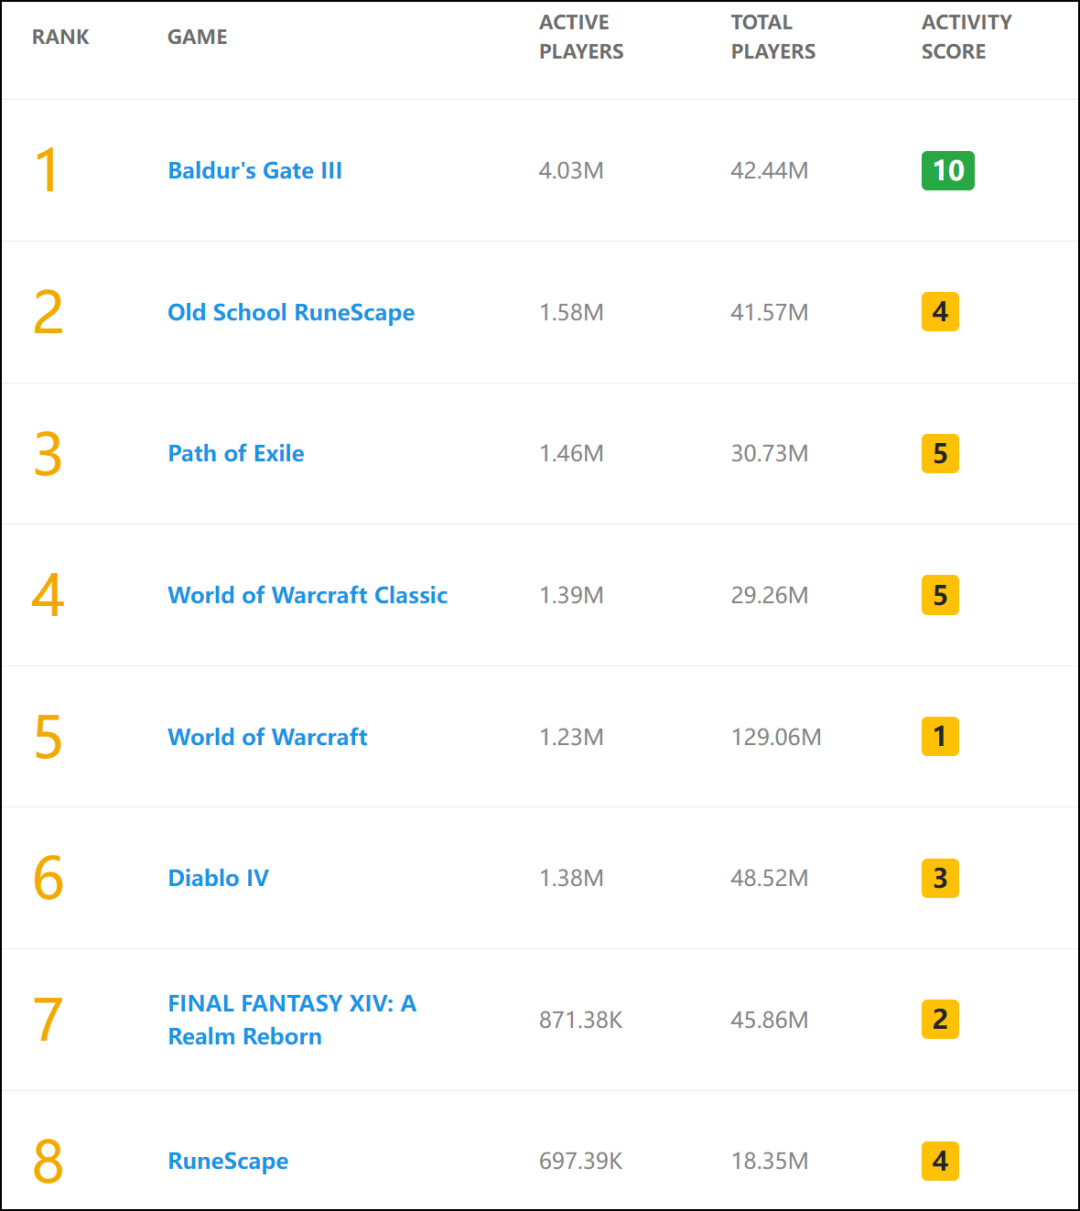1080x1211 pixels.
Task: Click the green activity score 10 badge
Action: pyautogui.click(x=947, y=171)
